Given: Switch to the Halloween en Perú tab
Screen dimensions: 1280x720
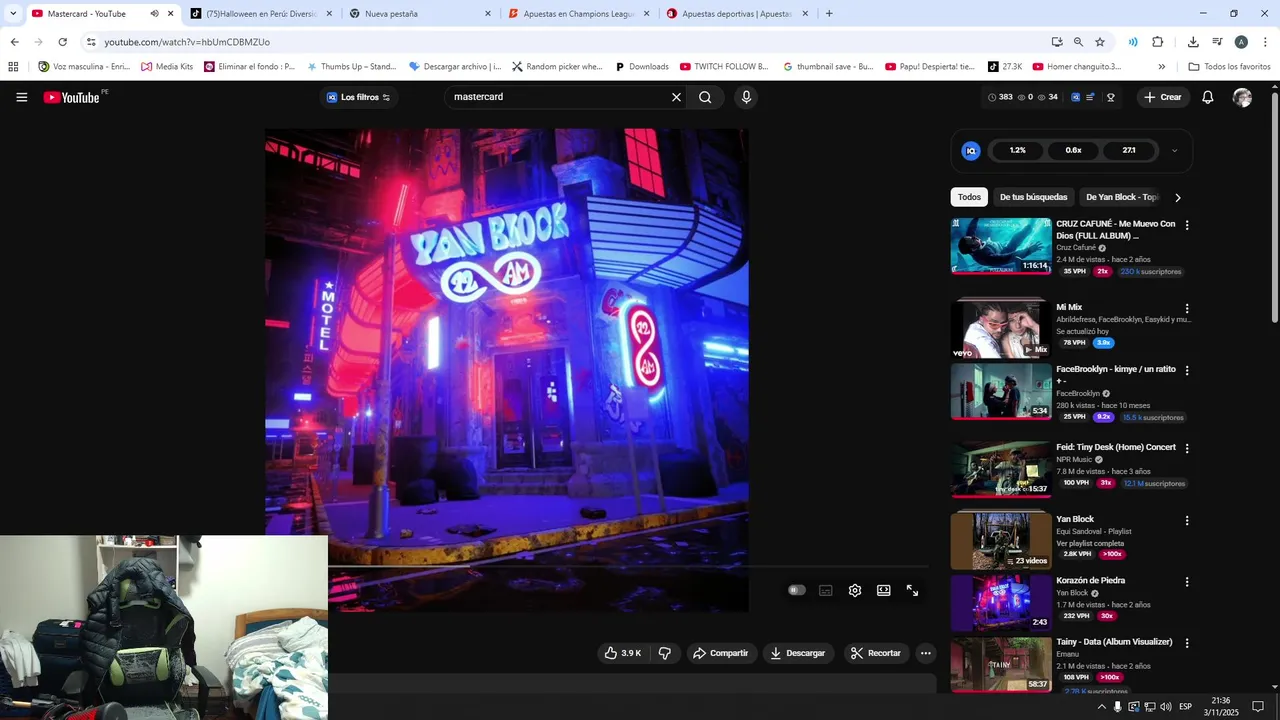Looking at the screenshot, I should (260, 14).
